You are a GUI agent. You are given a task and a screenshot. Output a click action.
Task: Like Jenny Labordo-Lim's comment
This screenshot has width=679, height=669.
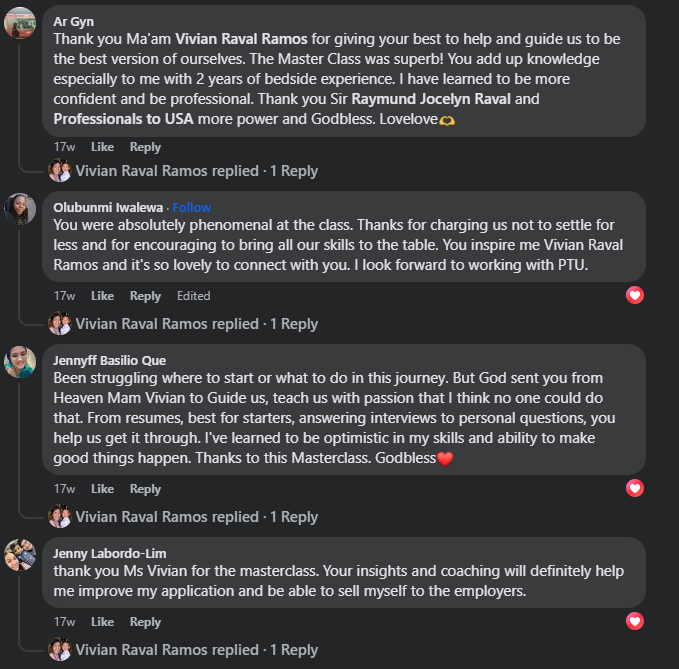[102, 622]
